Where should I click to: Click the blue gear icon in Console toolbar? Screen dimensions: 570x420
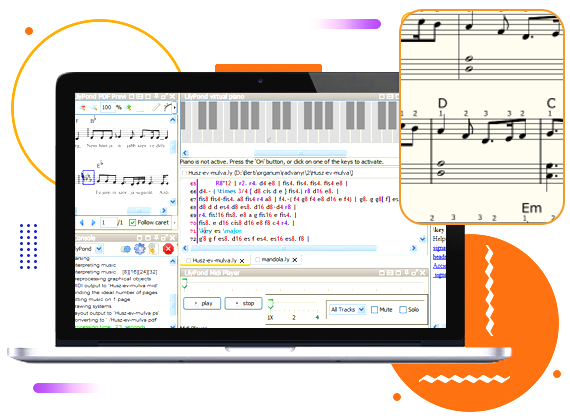point(140,249)
